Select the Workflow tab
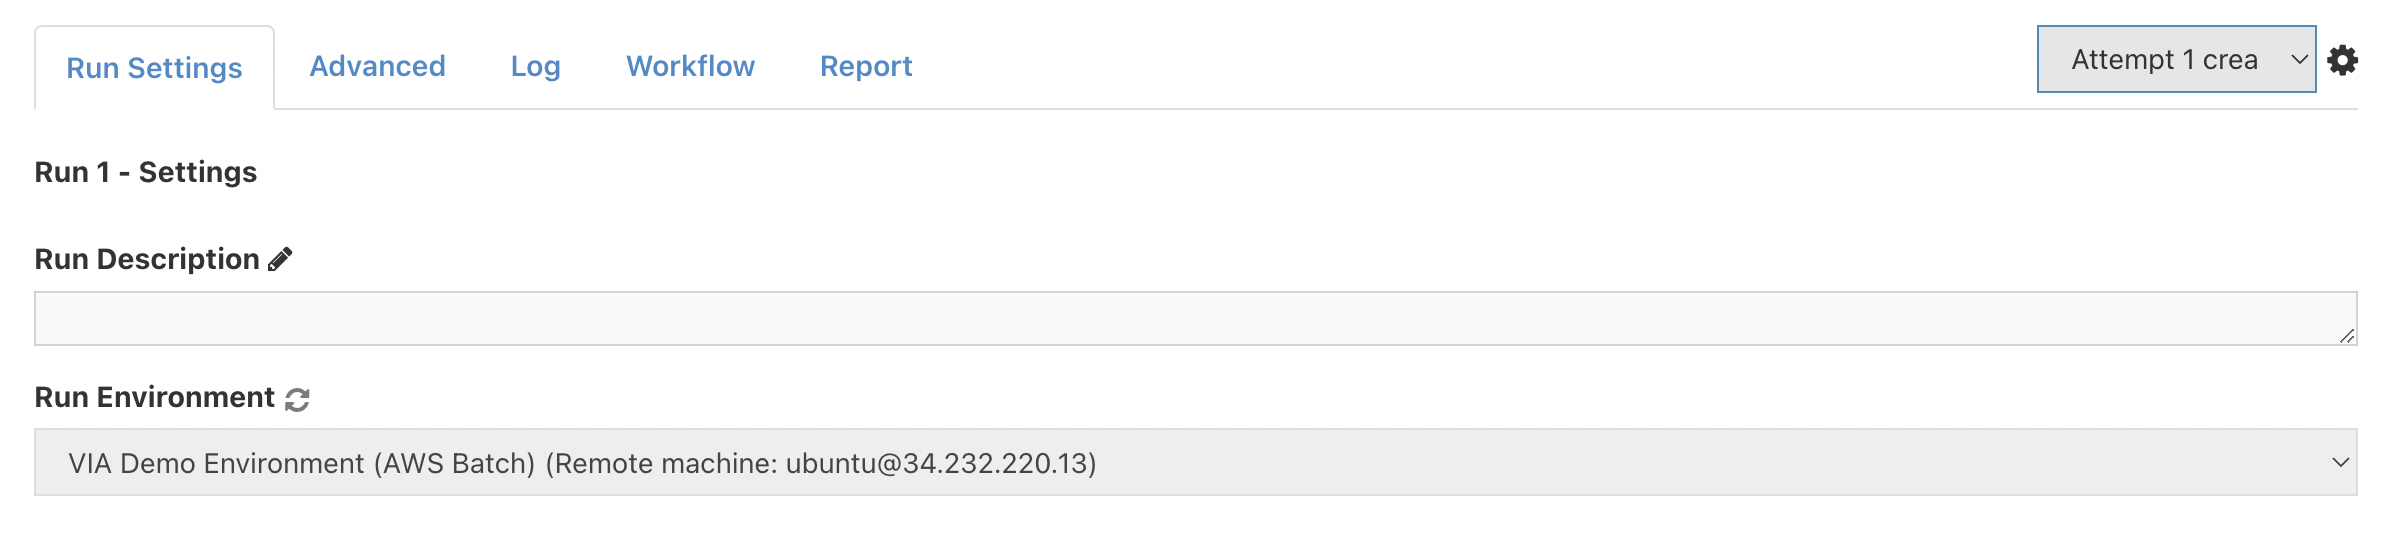Image resolution: width=2396 pixels, height=544 pixels. click(x=690, y=66)
